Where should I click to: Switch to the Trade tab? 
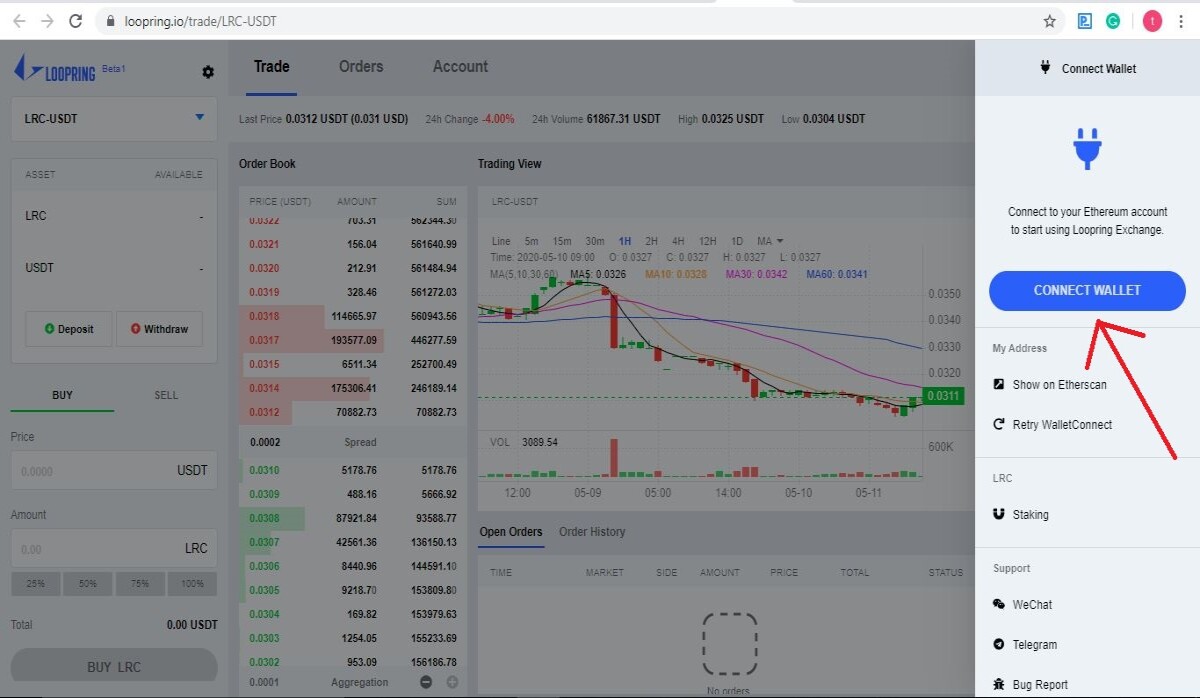click(x=271, y=66)
